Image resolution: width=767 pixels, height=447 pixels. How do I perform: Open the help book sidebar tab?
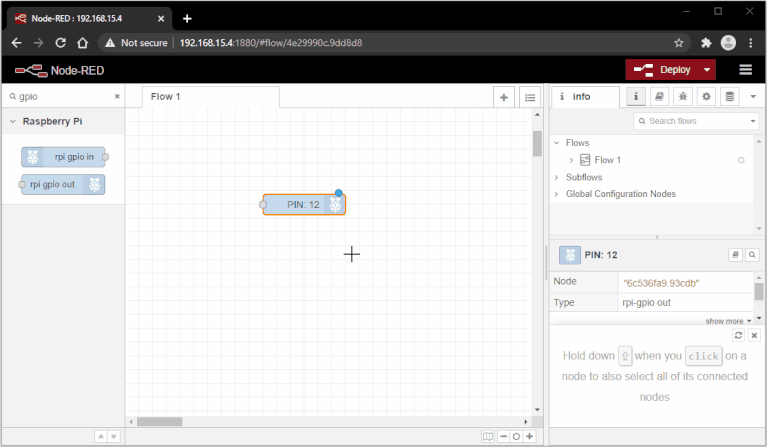(x=659, y=97)
